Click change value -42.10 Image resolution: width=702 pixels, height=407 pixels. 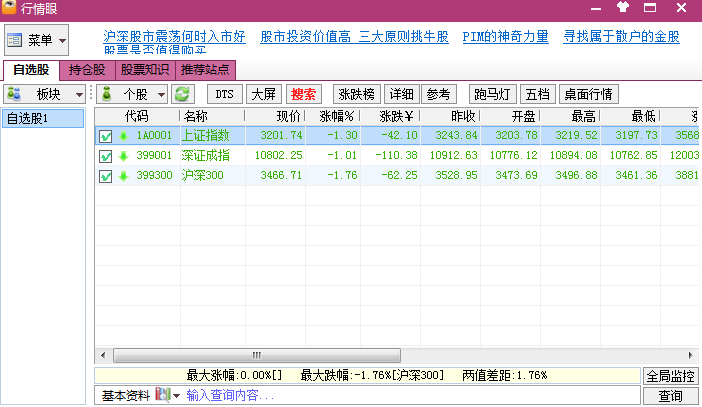point(399,135)
